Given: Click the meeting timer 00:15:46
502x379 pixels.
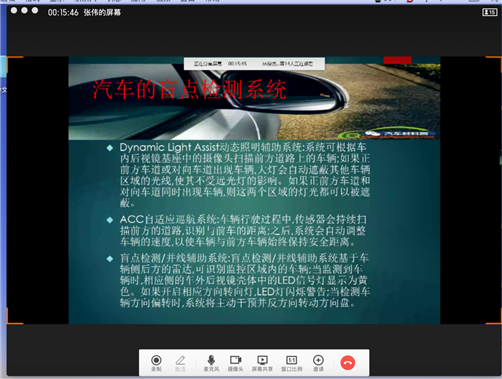Looking at the screenshot, I should [63, 13].
